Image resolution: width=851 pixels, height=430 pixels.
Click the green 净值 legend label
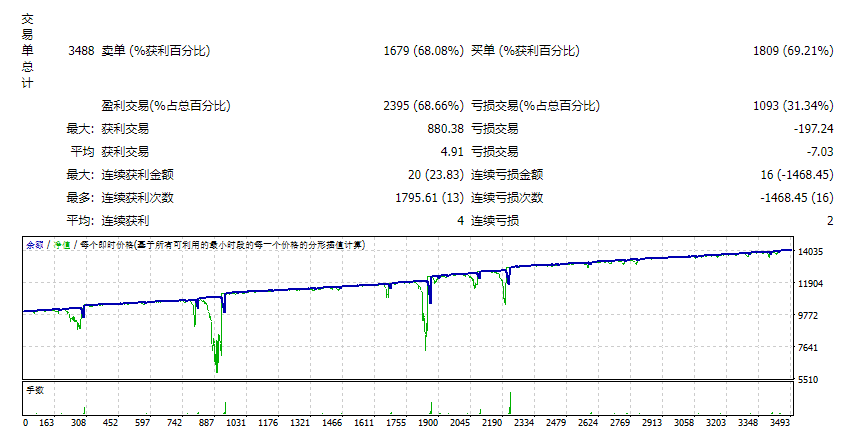tap(62, 245)
